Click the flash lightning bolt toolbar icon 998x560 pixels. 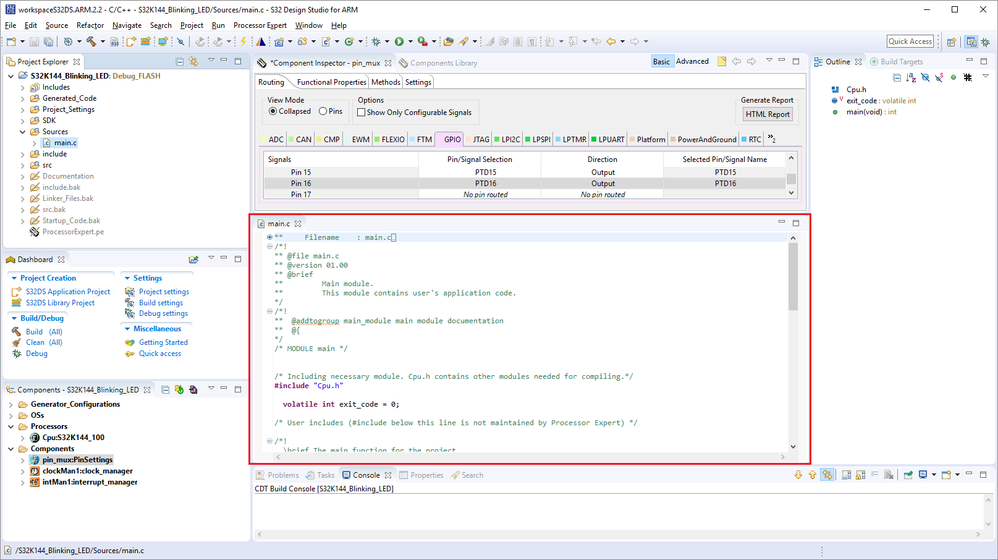tap(243, 41)
